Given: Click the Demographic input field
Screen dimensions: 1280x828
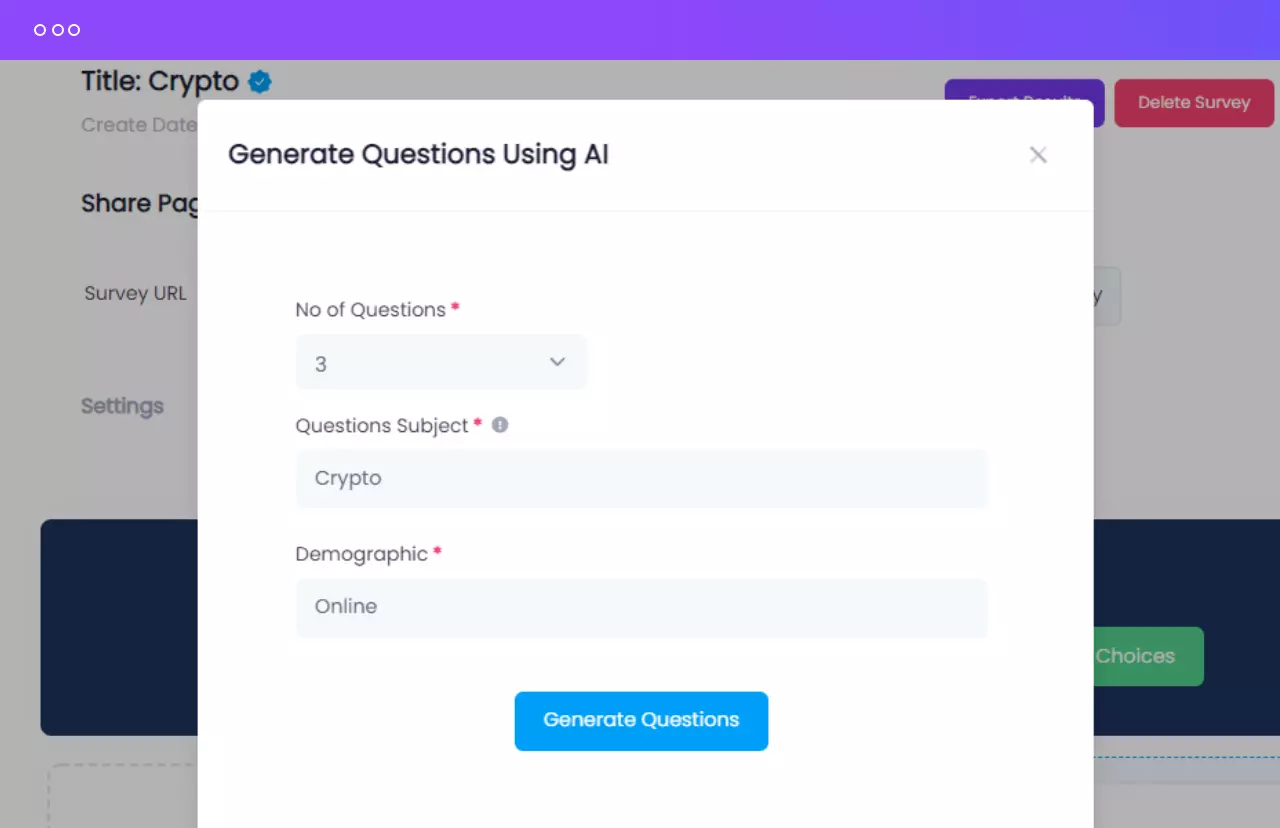Looking at the screenshot, I should tap(641, 607).
